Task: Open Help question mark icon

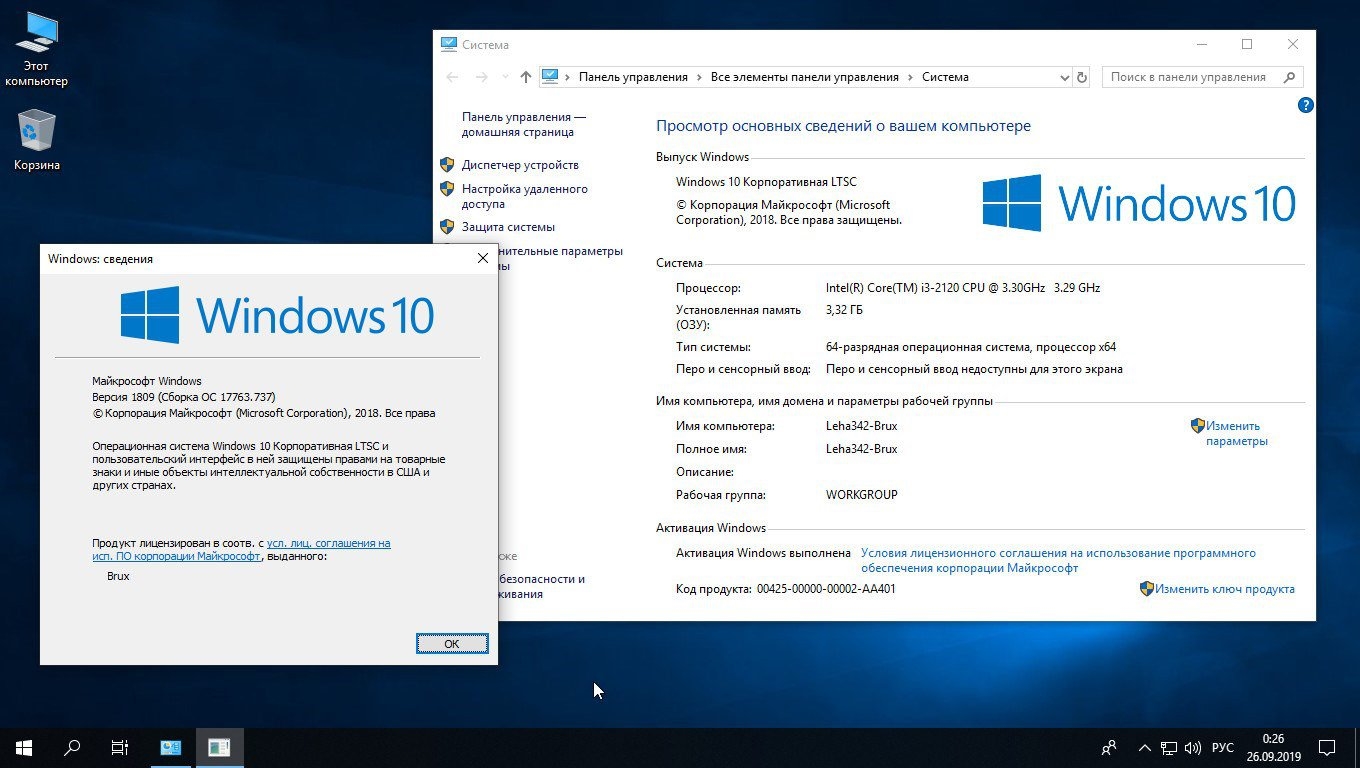Action: (1305, 105)
